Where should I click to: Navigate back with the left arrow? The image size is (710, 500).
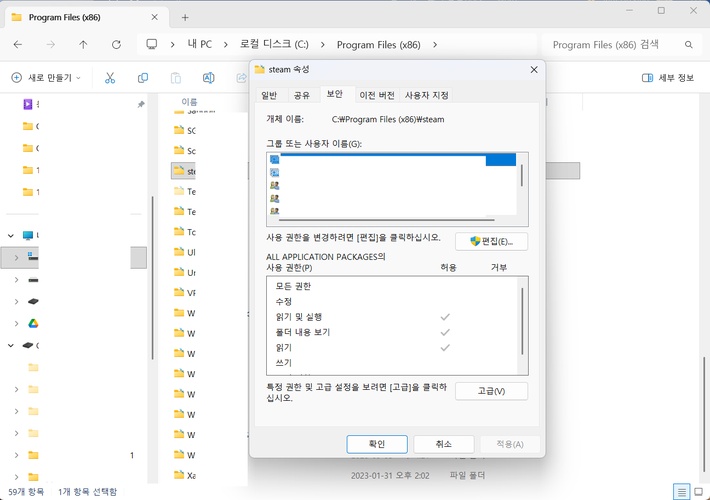[18, 45]
